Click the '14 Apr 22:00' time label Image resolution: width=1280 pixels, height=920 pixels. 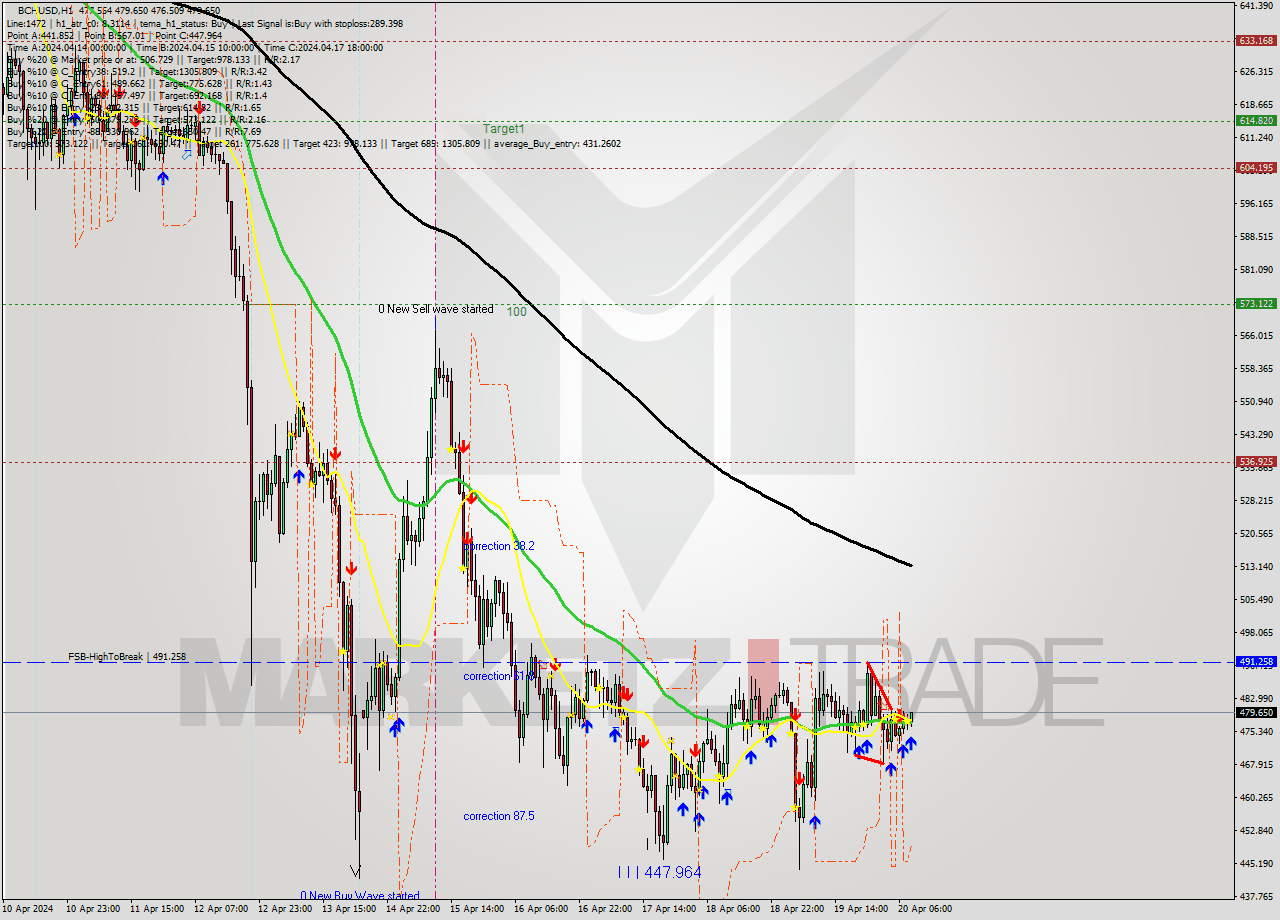[412, 909]
